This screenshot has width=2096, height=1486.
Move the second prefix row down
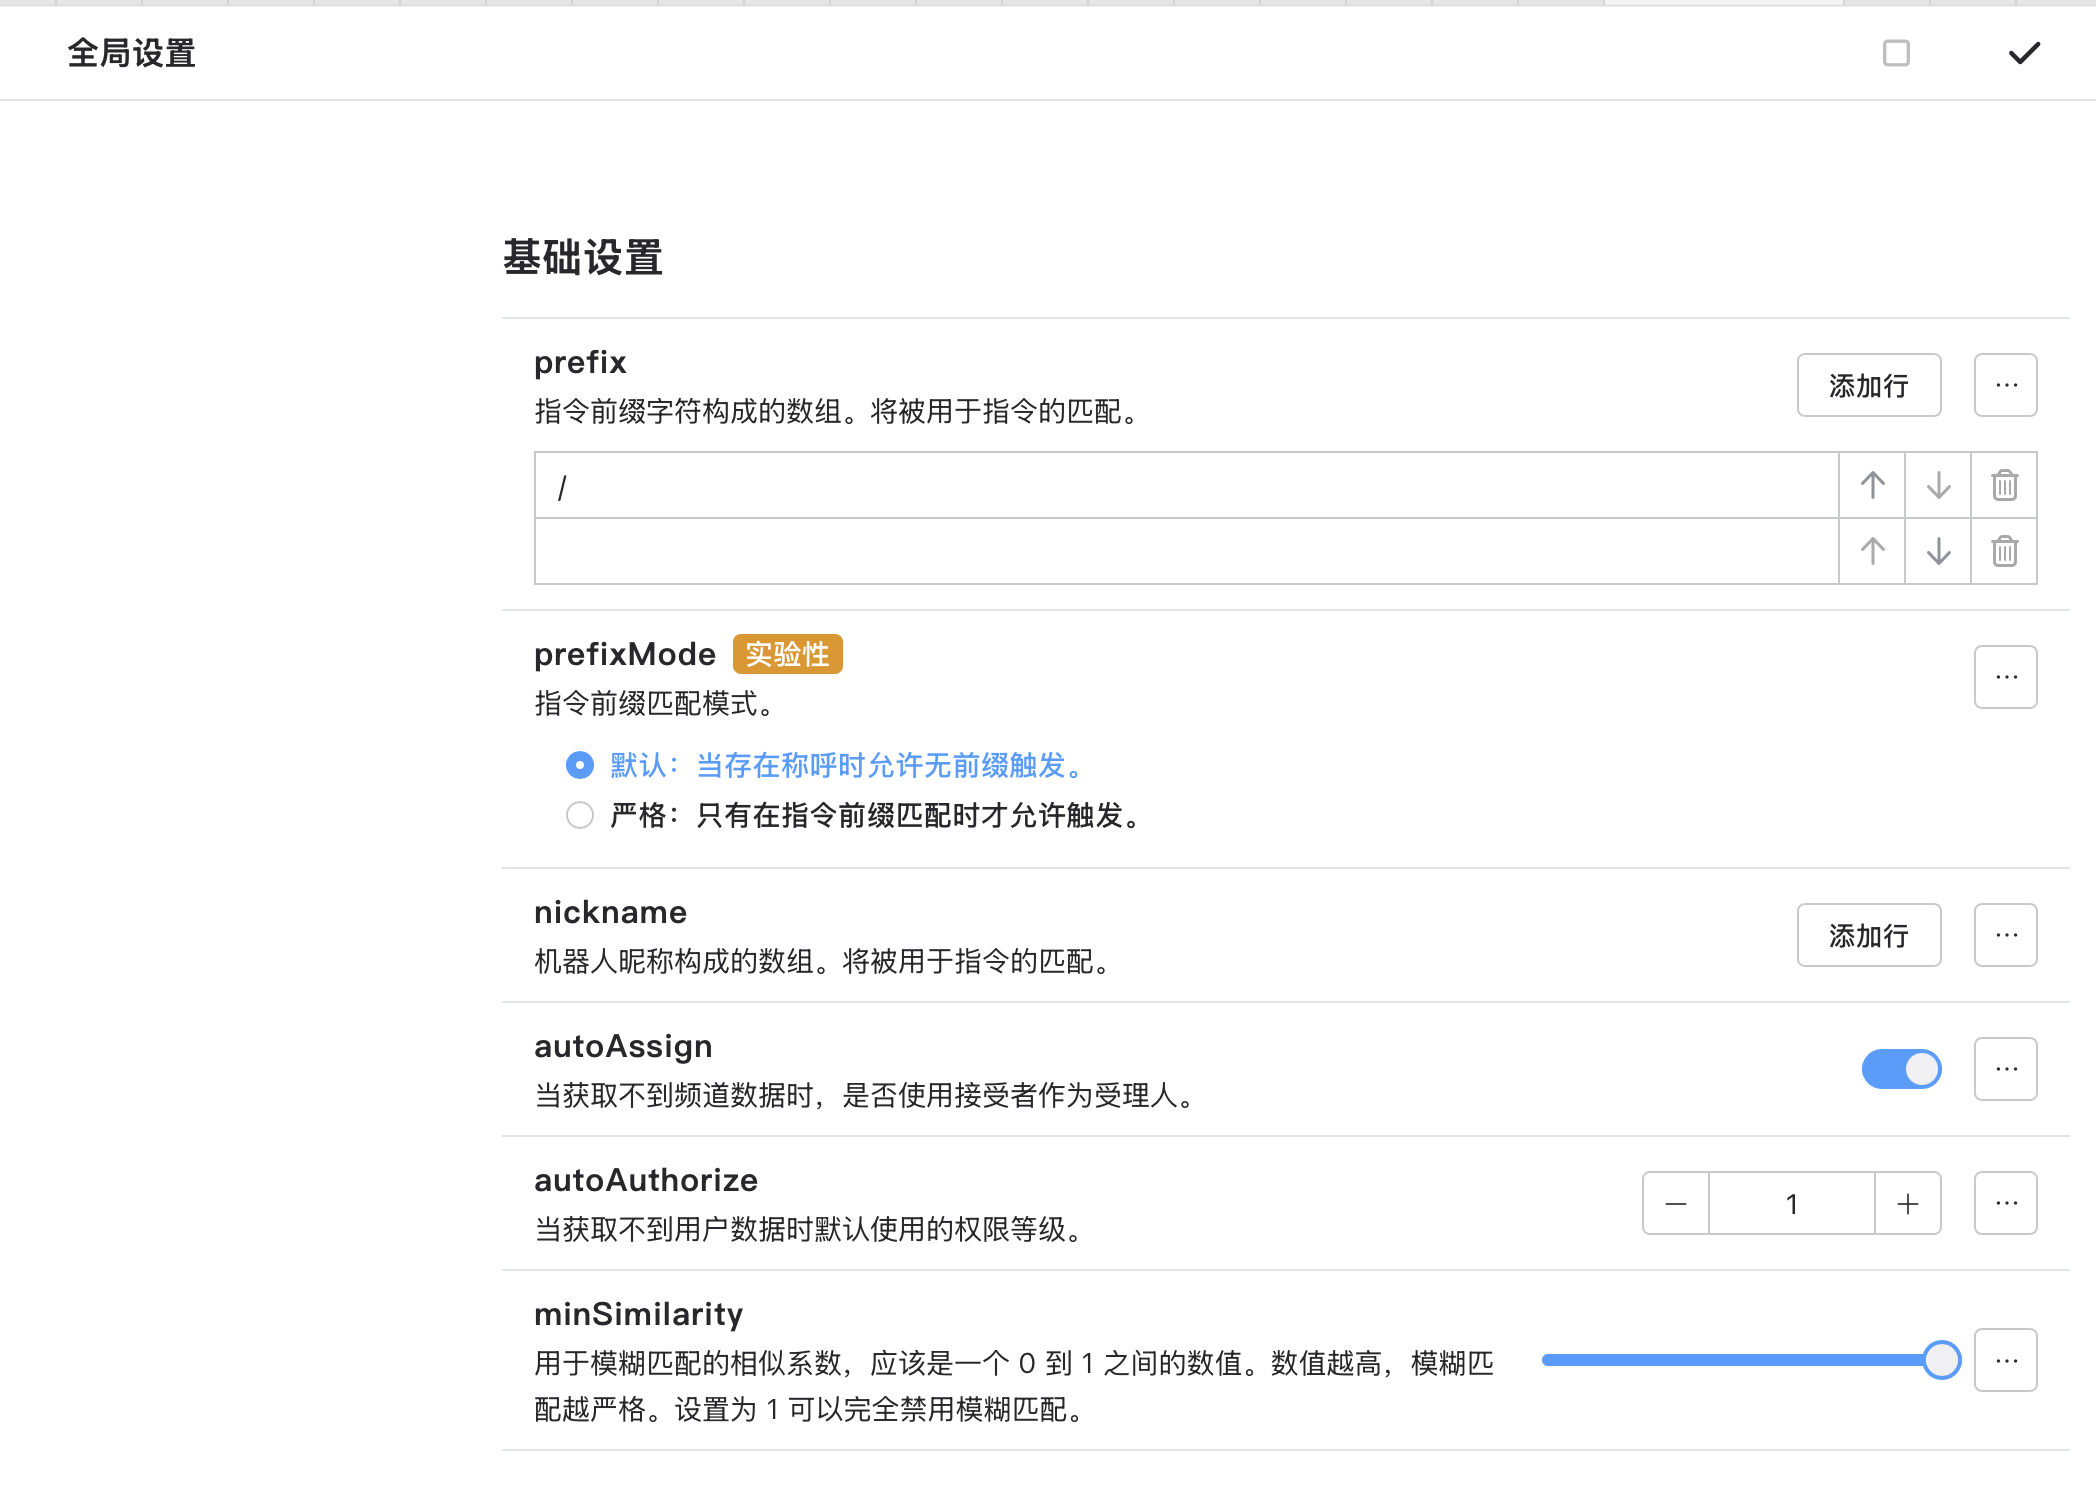[x=1938, y=551]
